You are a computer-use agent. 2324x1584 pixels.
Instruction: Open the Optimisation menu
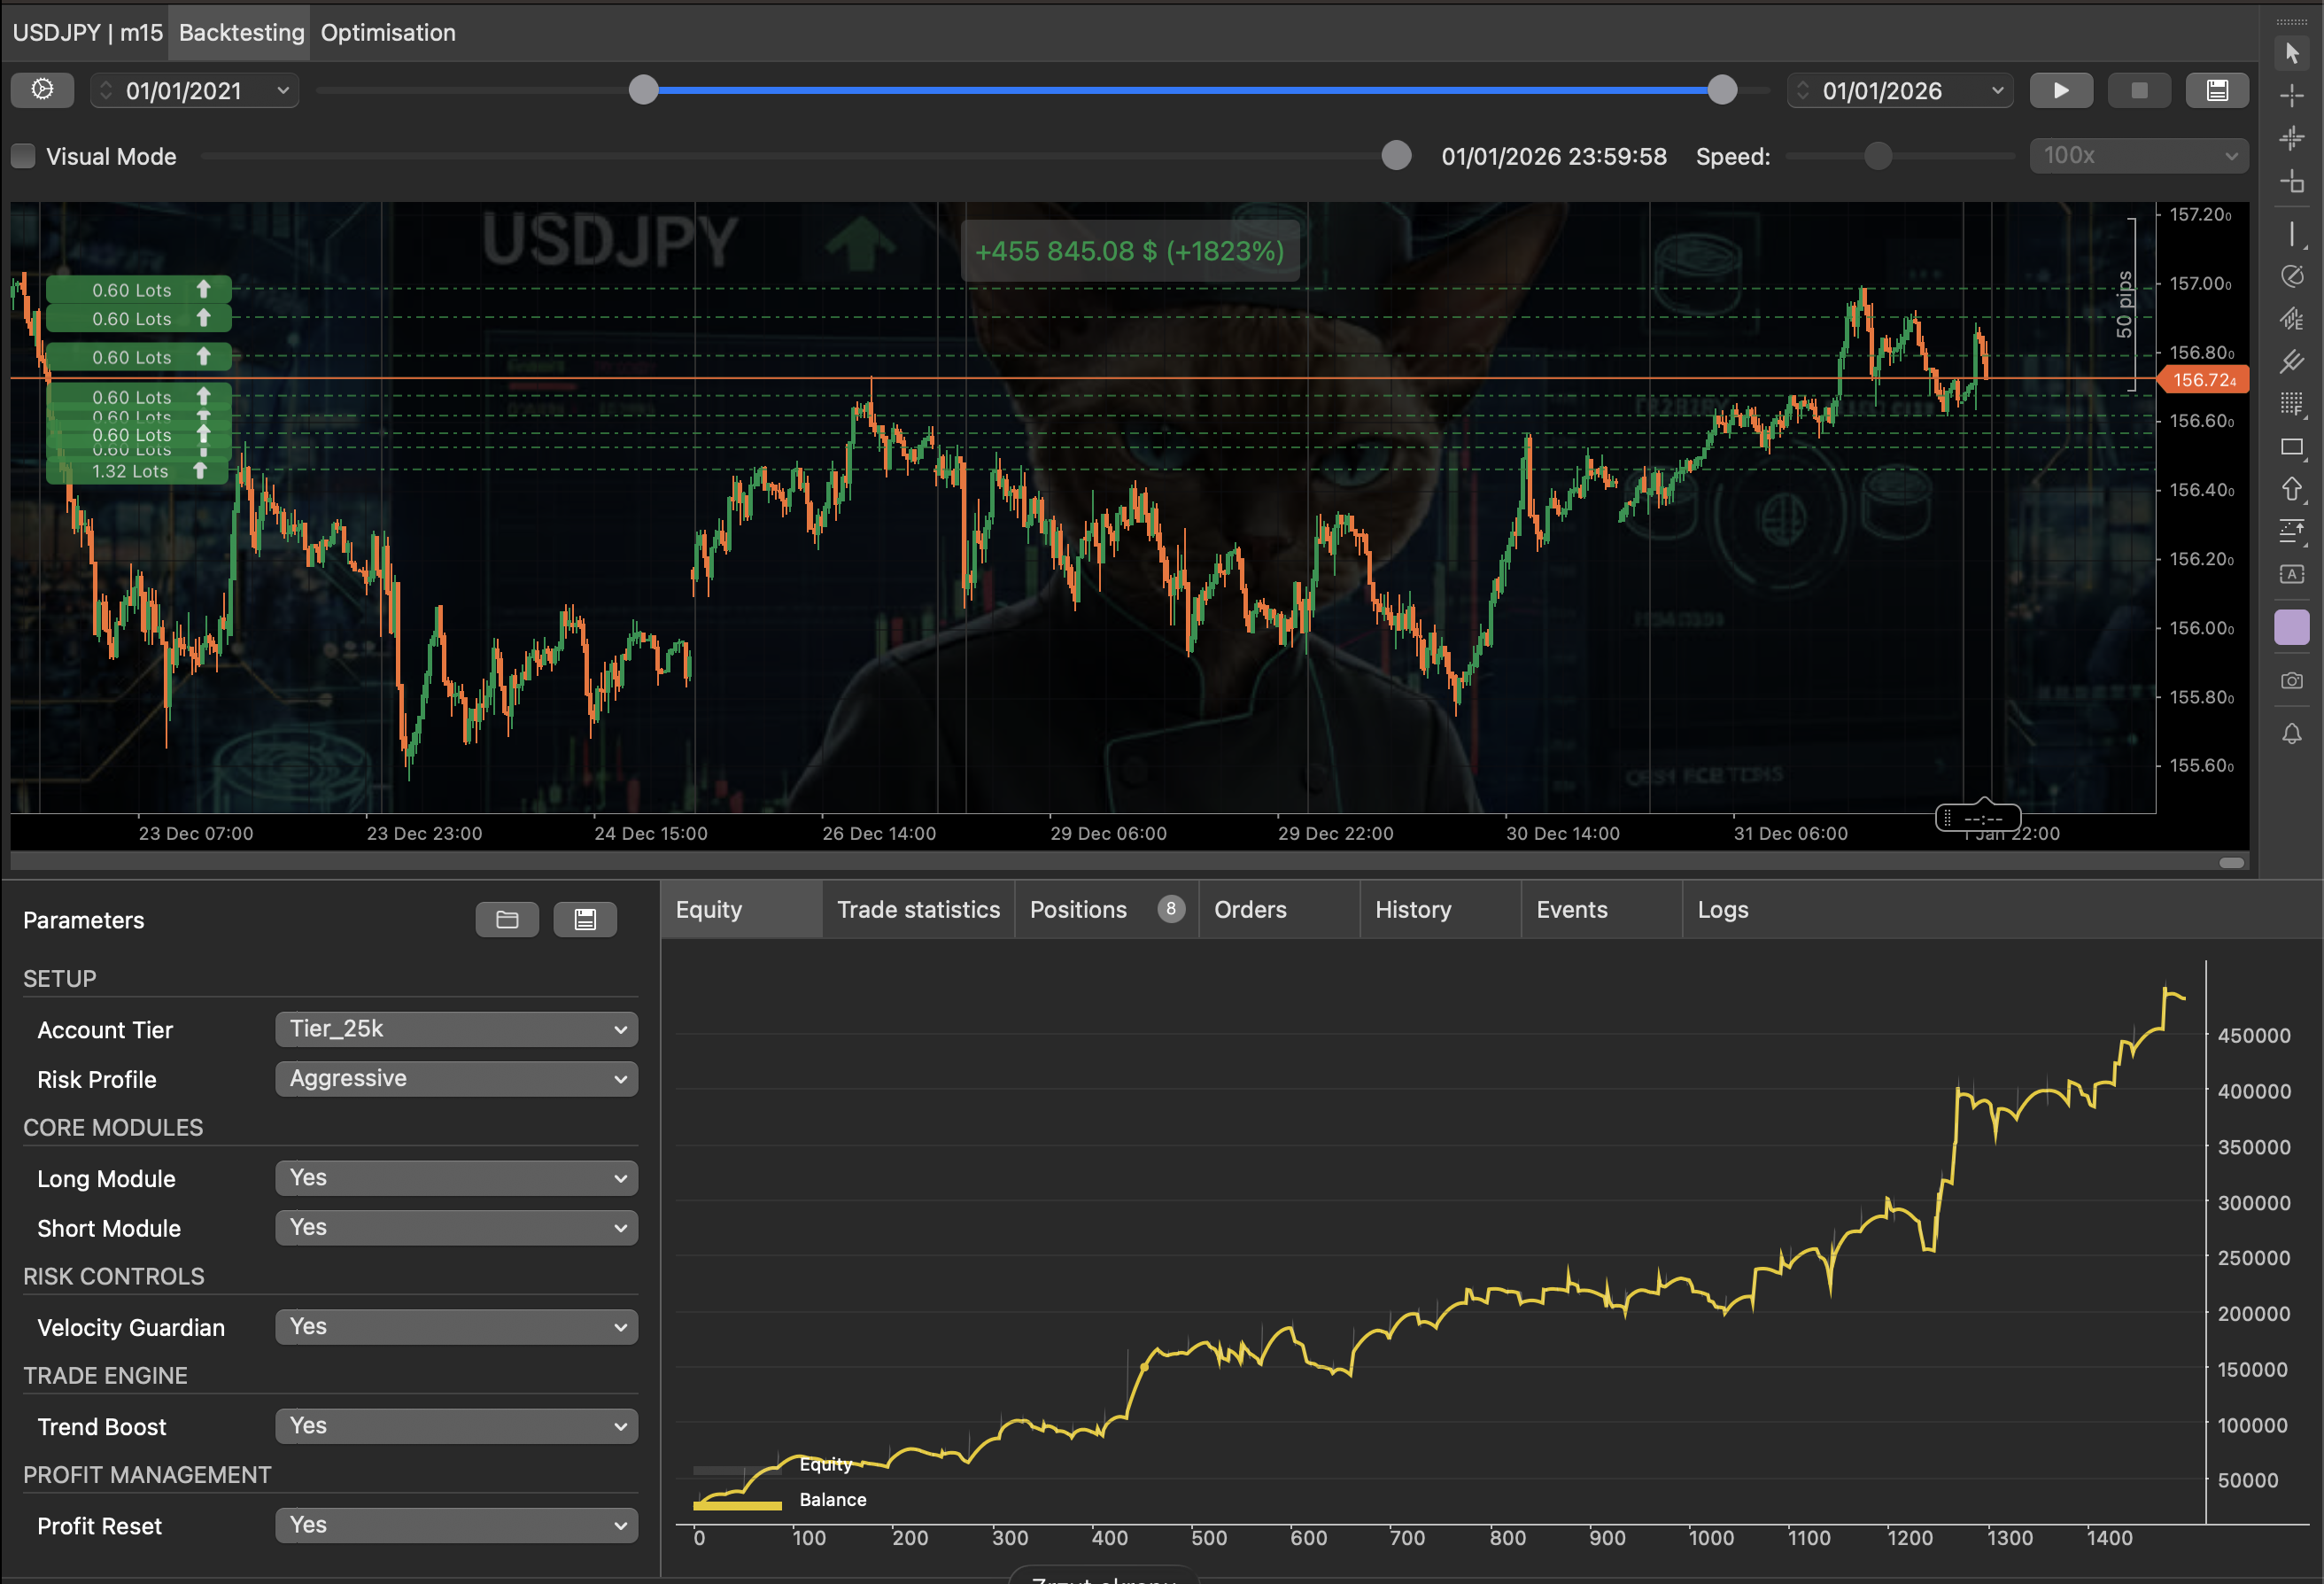(x=388, y=32)
